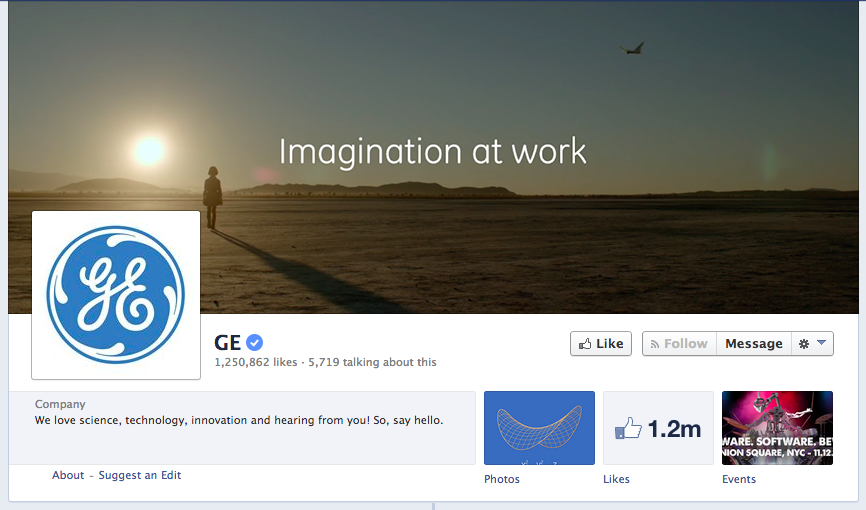Open the About link
Viewport: 866px width, 510px height.
[x=68, y=475]
